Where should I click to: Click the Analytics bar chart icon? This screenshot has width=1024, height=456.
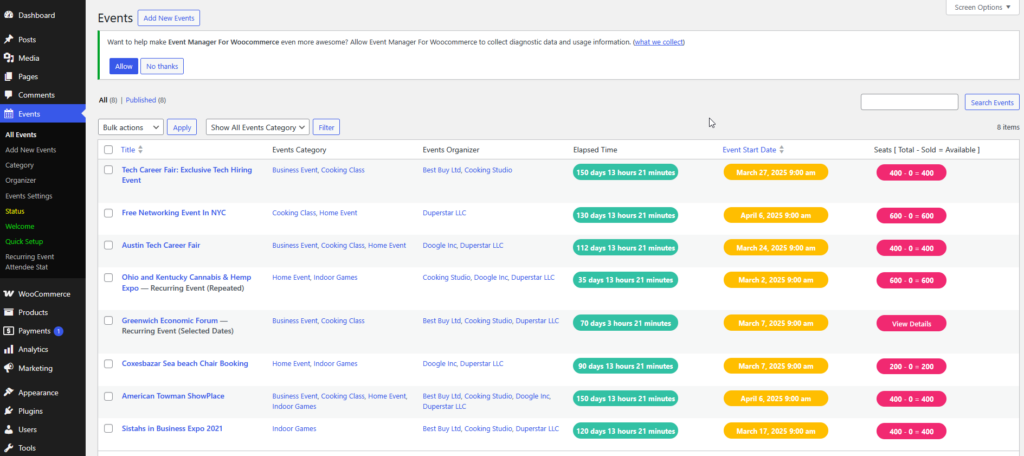[9, 349]
